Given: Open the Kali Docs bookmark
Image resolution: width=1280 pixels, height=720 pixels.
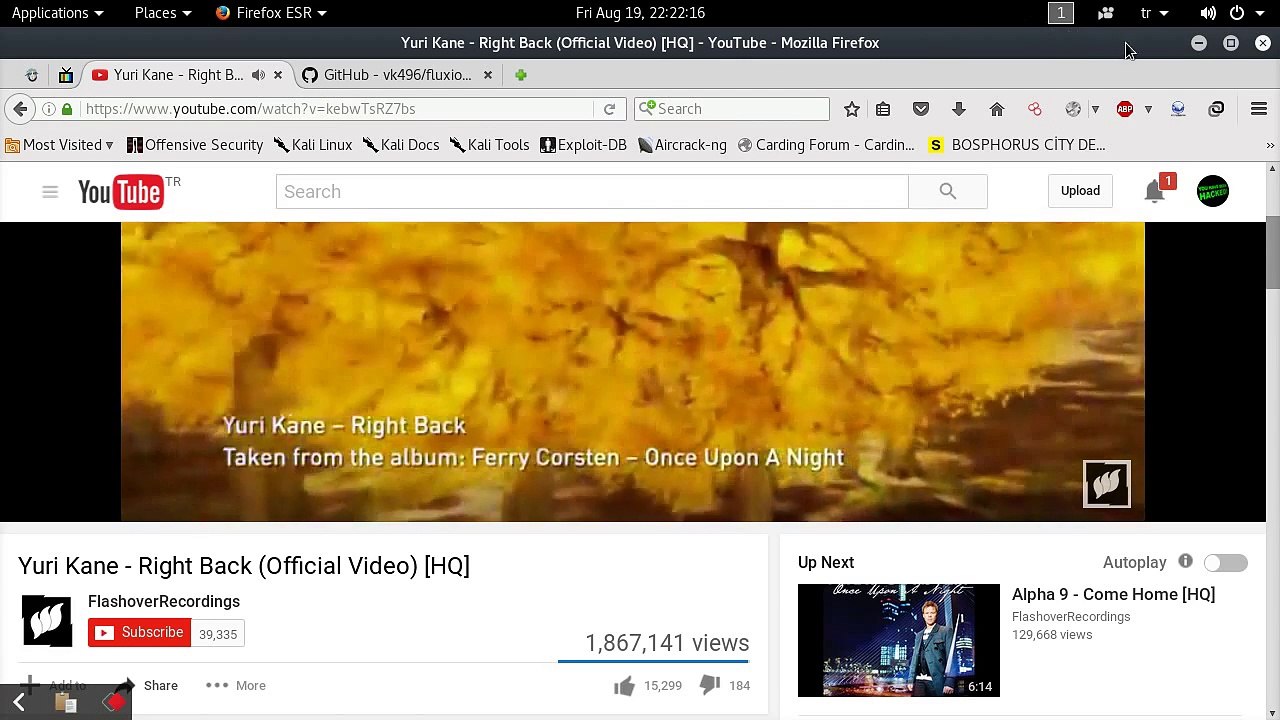Looking at the screenshot, I should [401, 145].
